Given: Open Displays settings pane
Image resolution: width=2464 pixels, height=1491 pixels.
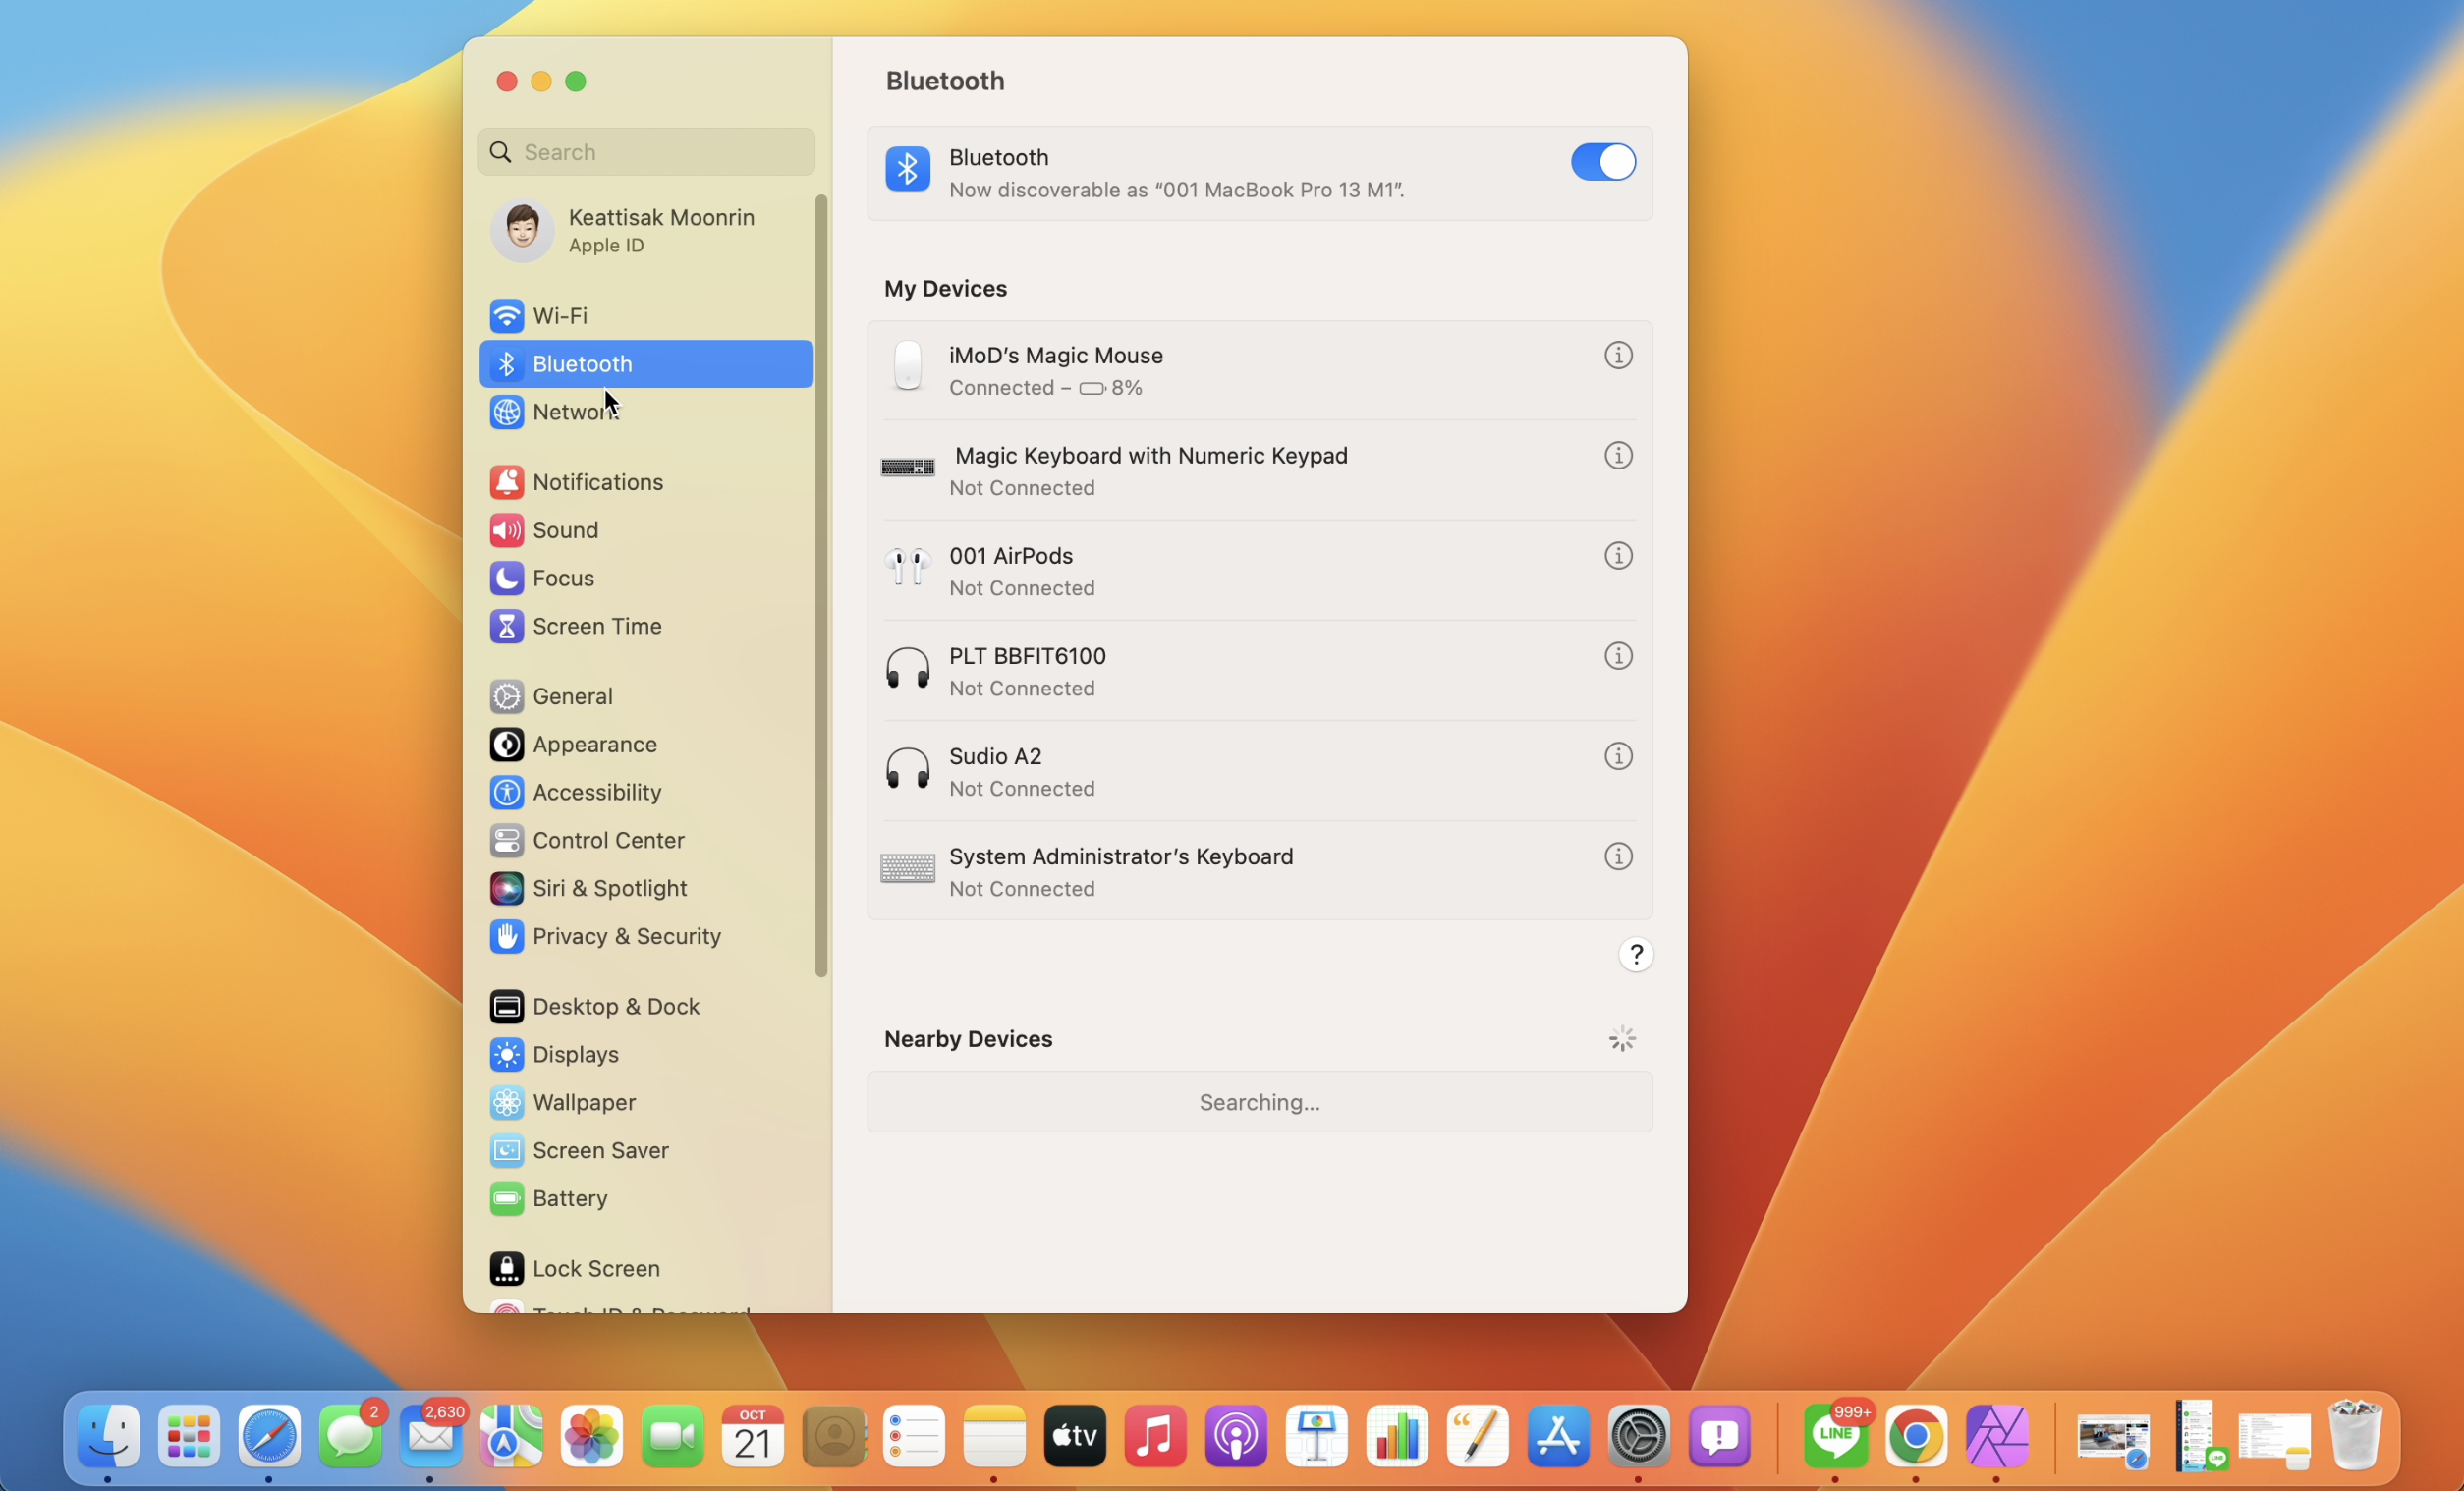Looking at the screenshot, I should click(x=575, y=1054).
